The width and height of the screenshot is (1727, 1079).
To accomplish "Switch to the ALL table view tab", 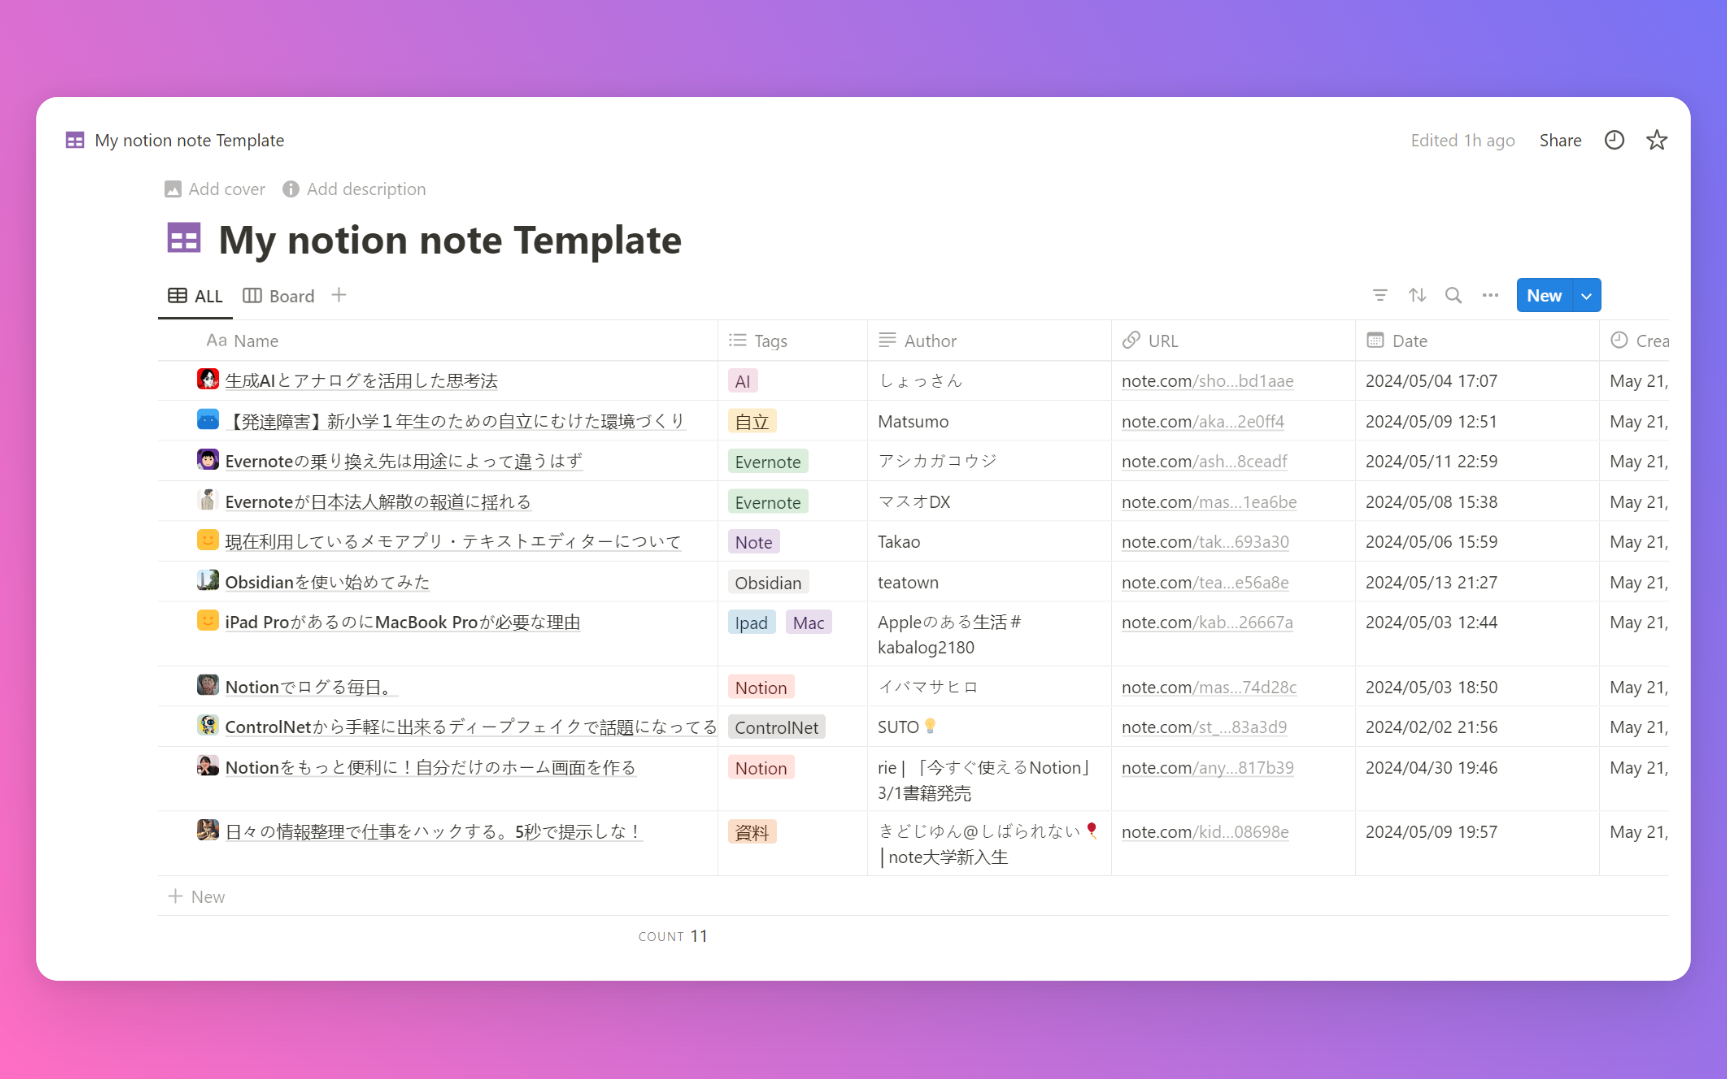I will [196, 296].
